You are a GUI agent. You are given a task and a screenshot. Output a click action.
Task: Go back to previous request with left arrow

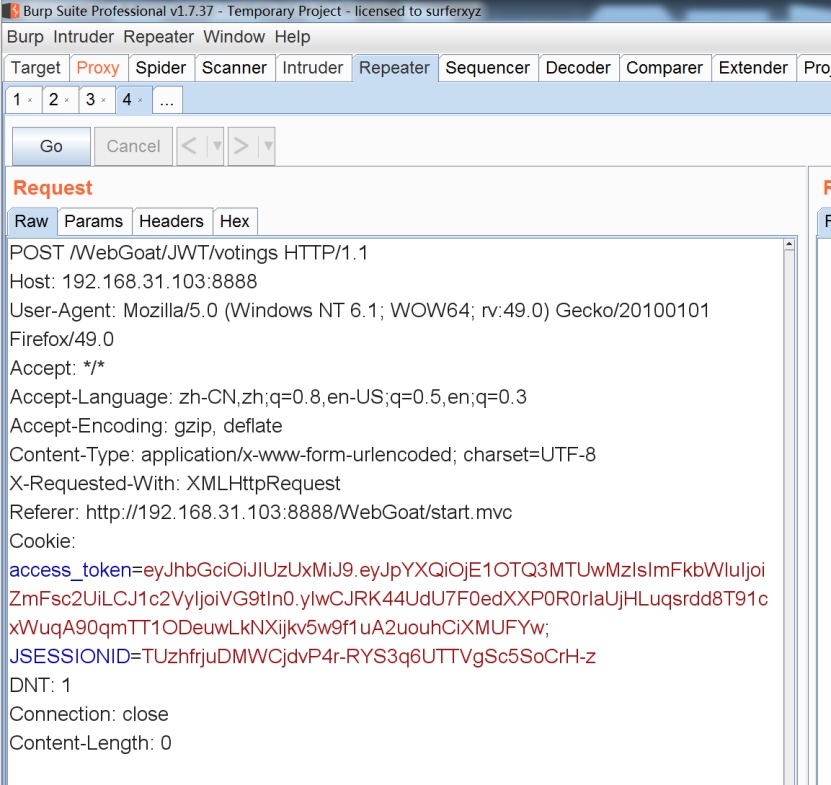coord(190,146)
